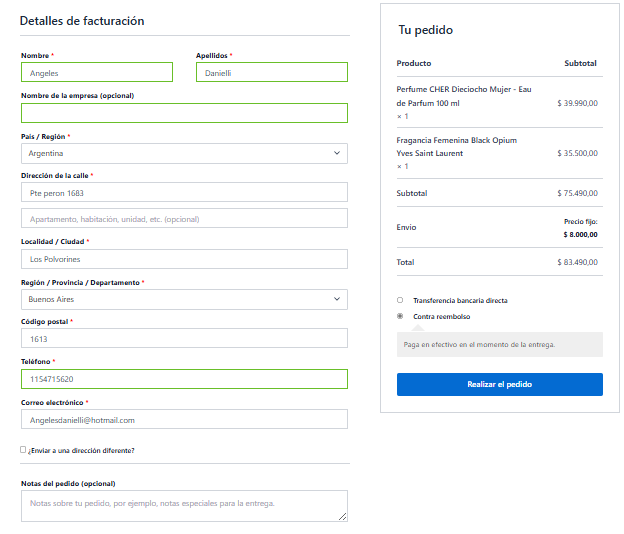The width and height of the screenshot is (624, 534).
Task: Select the Localidad / Ciudad field
Action: point(184,259)
